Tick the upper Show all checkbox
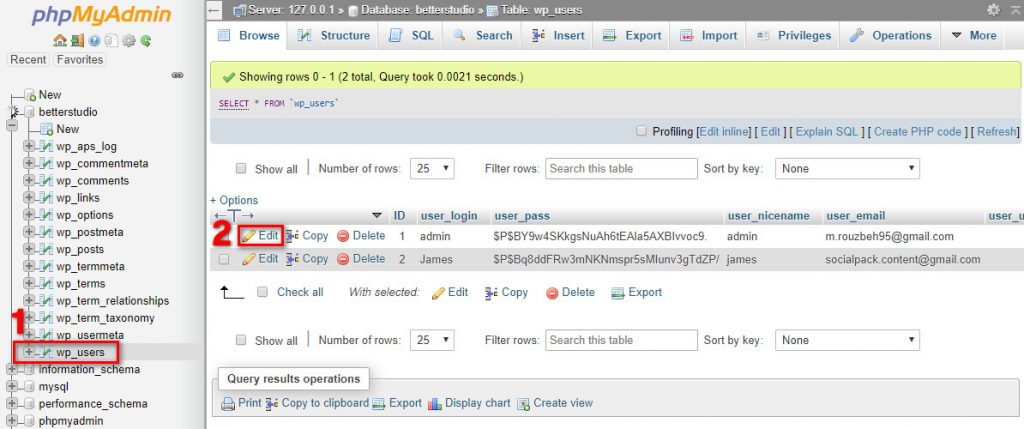This screenshot has width=1024, height=429. [x=241, y=168]
